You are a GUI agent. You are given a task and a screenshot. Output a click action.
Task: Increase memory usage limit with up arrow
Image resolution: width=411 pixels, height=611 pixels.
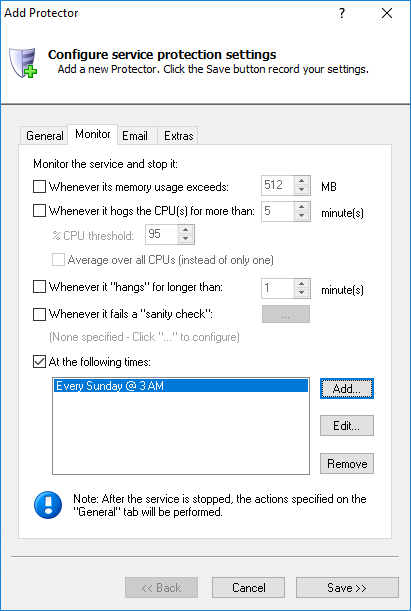302,181
